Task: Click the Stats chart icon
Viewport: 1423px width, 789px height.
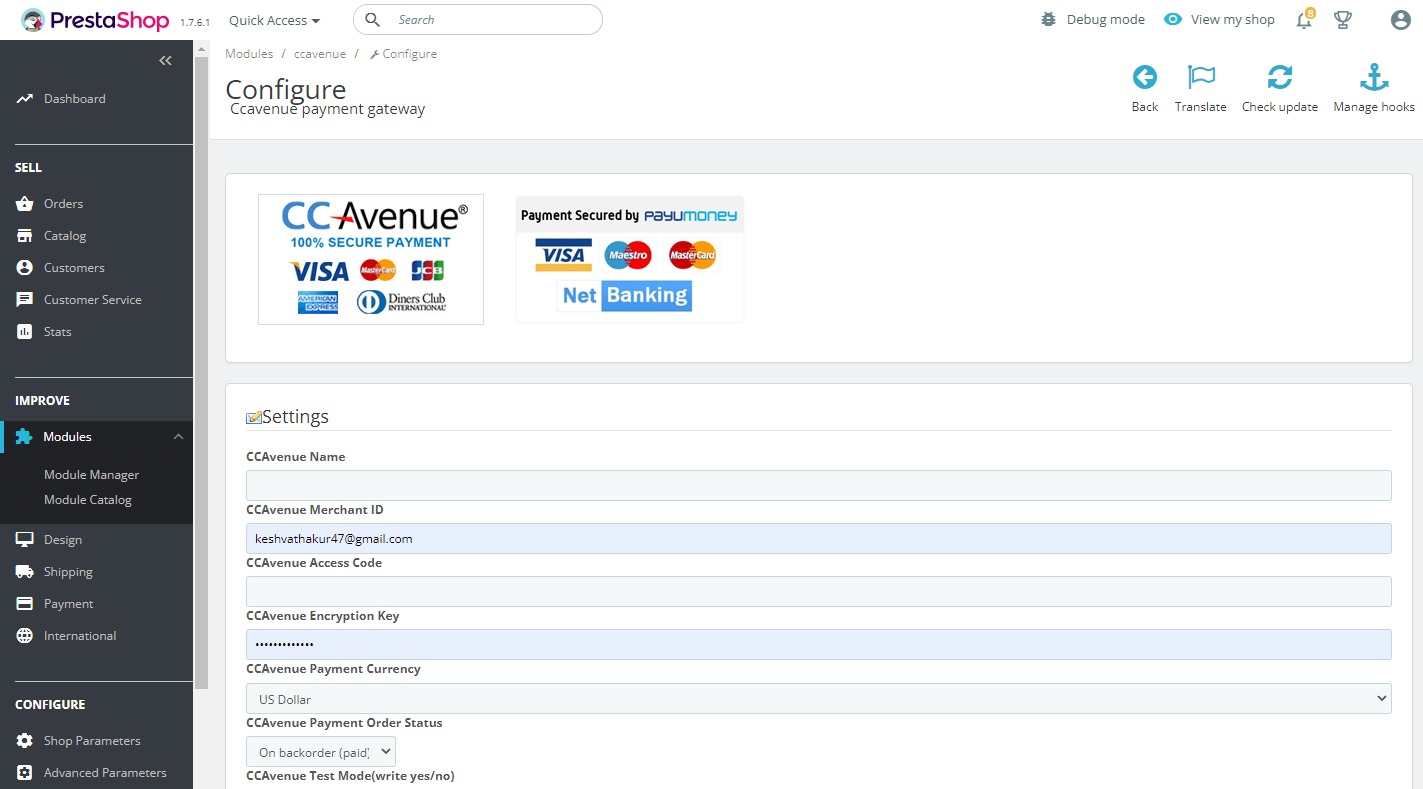Action: click(x=25, y=332)
